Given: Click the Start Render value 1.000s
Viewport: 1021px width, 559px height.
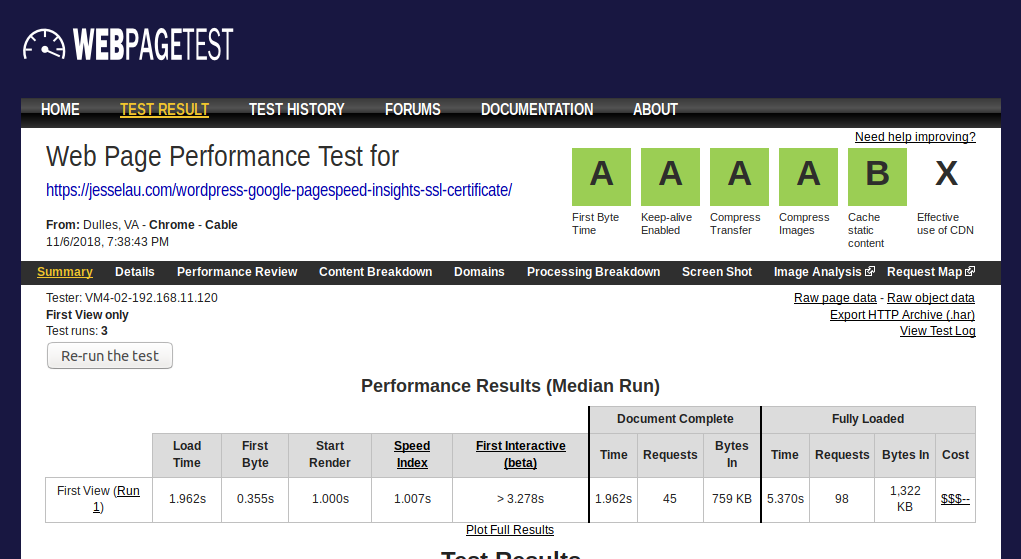Looking at the screenshot, I should [x=330, y=499].
